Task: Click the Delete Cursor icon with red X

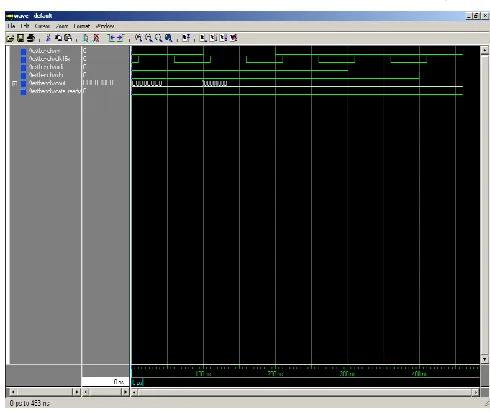Action: (x=96, y=38)
